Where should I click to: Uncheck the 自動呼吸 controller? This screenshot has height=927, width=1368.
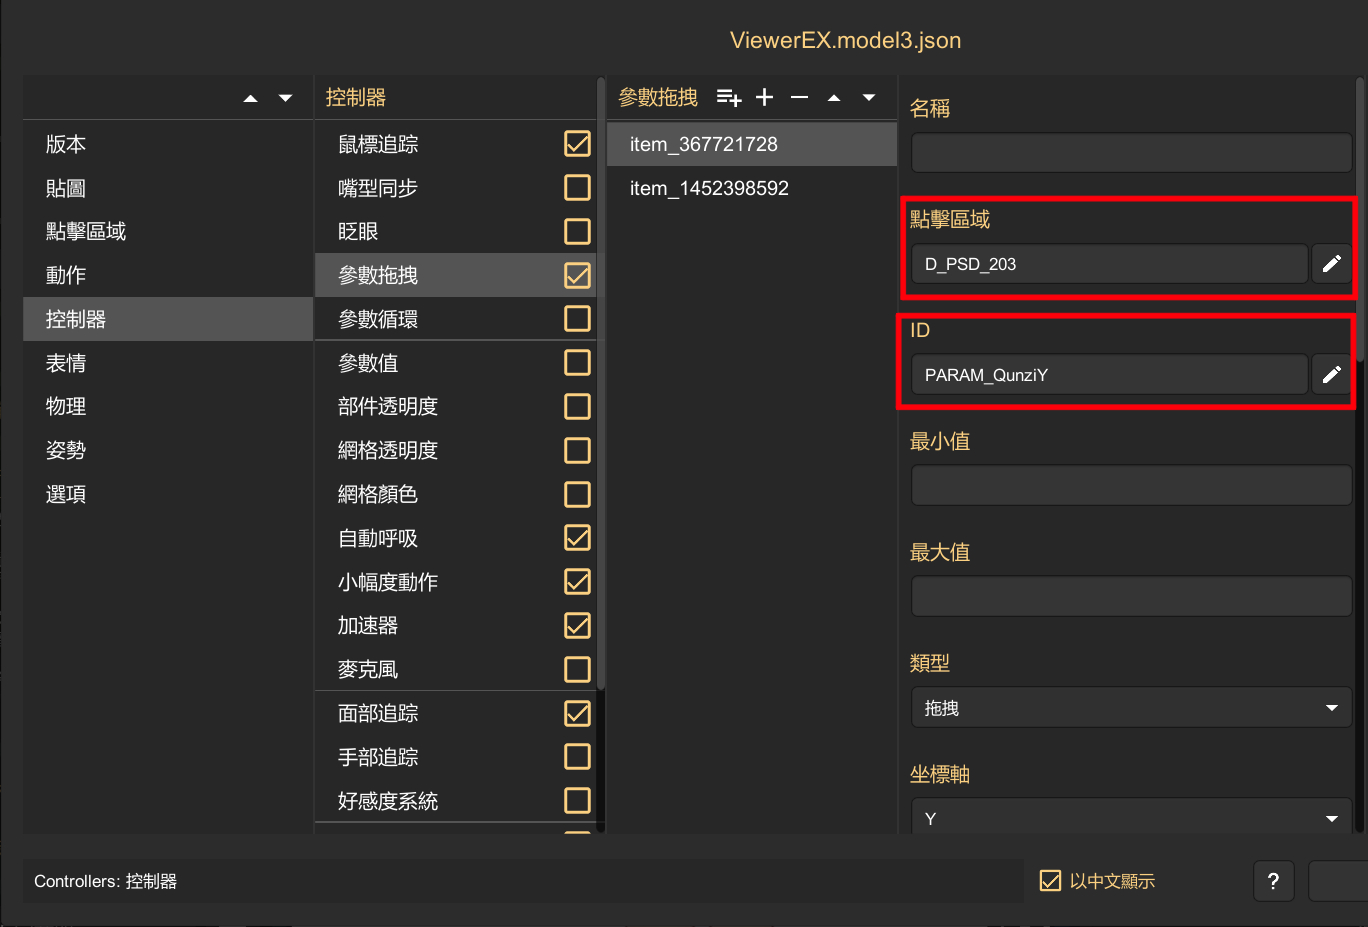(x=577, y=538)
